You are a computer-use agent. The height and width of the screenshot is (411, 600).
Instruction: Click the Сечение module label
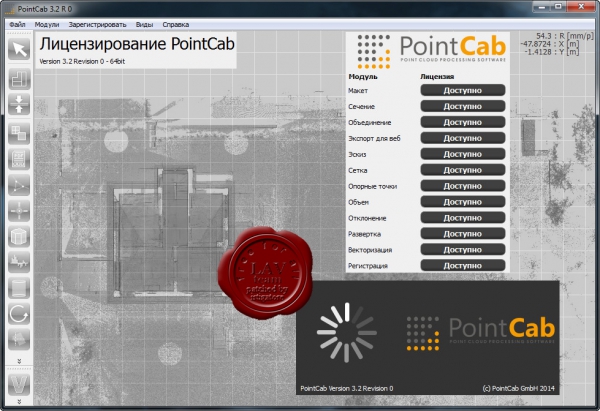click(361, 107)
